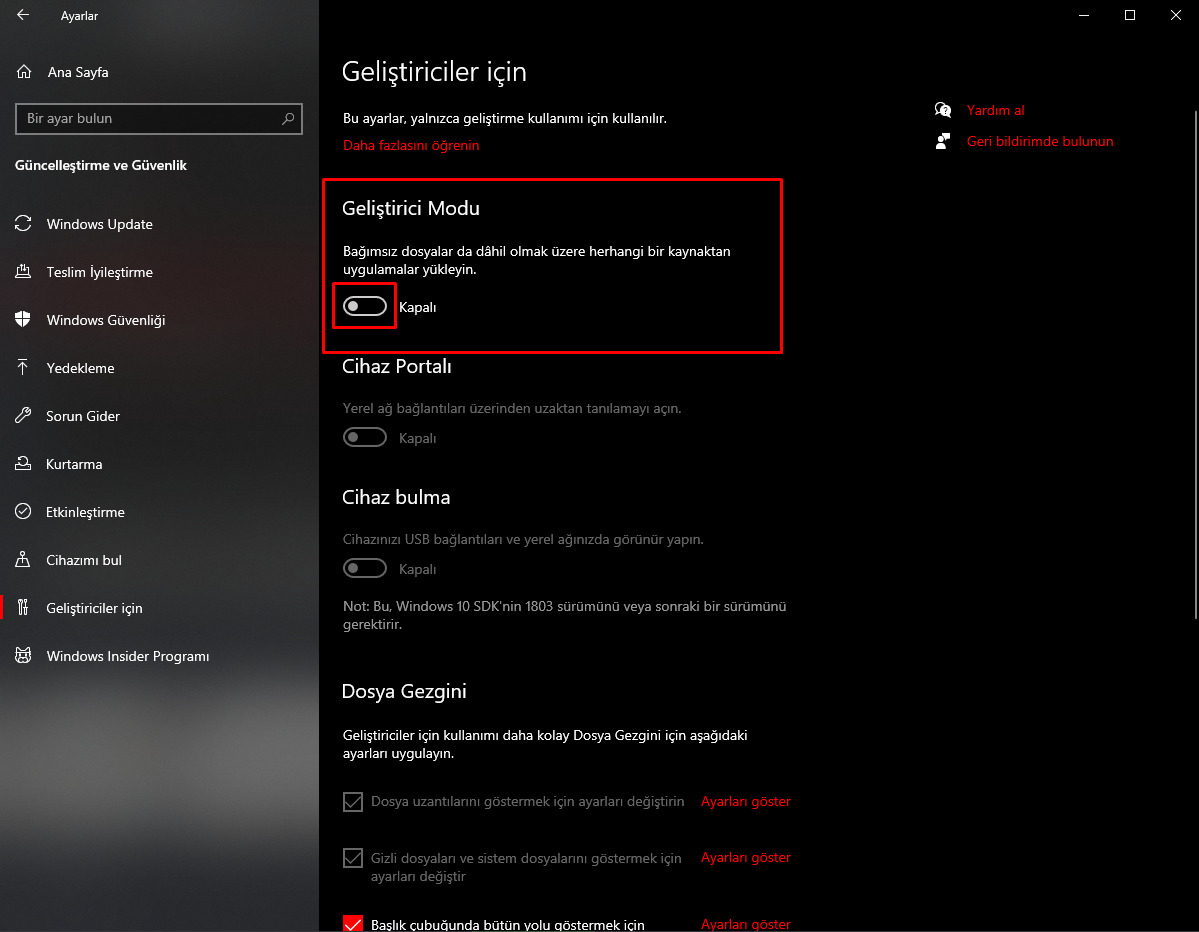This screenshot has width=1199, height=932.
Task: Click Ayarları göster for file extensions
Action: (x=746, y=801)
